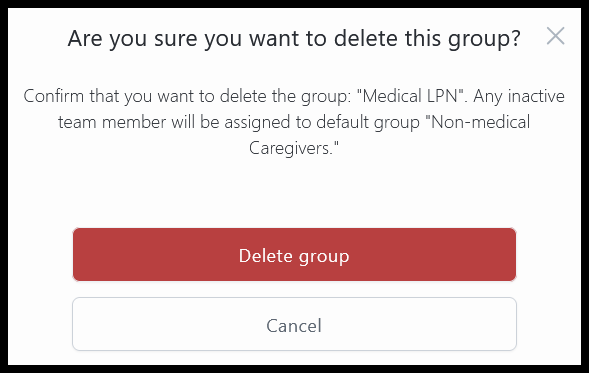589x373 pixels.
Task: Select the Delete group option
Action: pyautogui.click(x=294, y=254)
